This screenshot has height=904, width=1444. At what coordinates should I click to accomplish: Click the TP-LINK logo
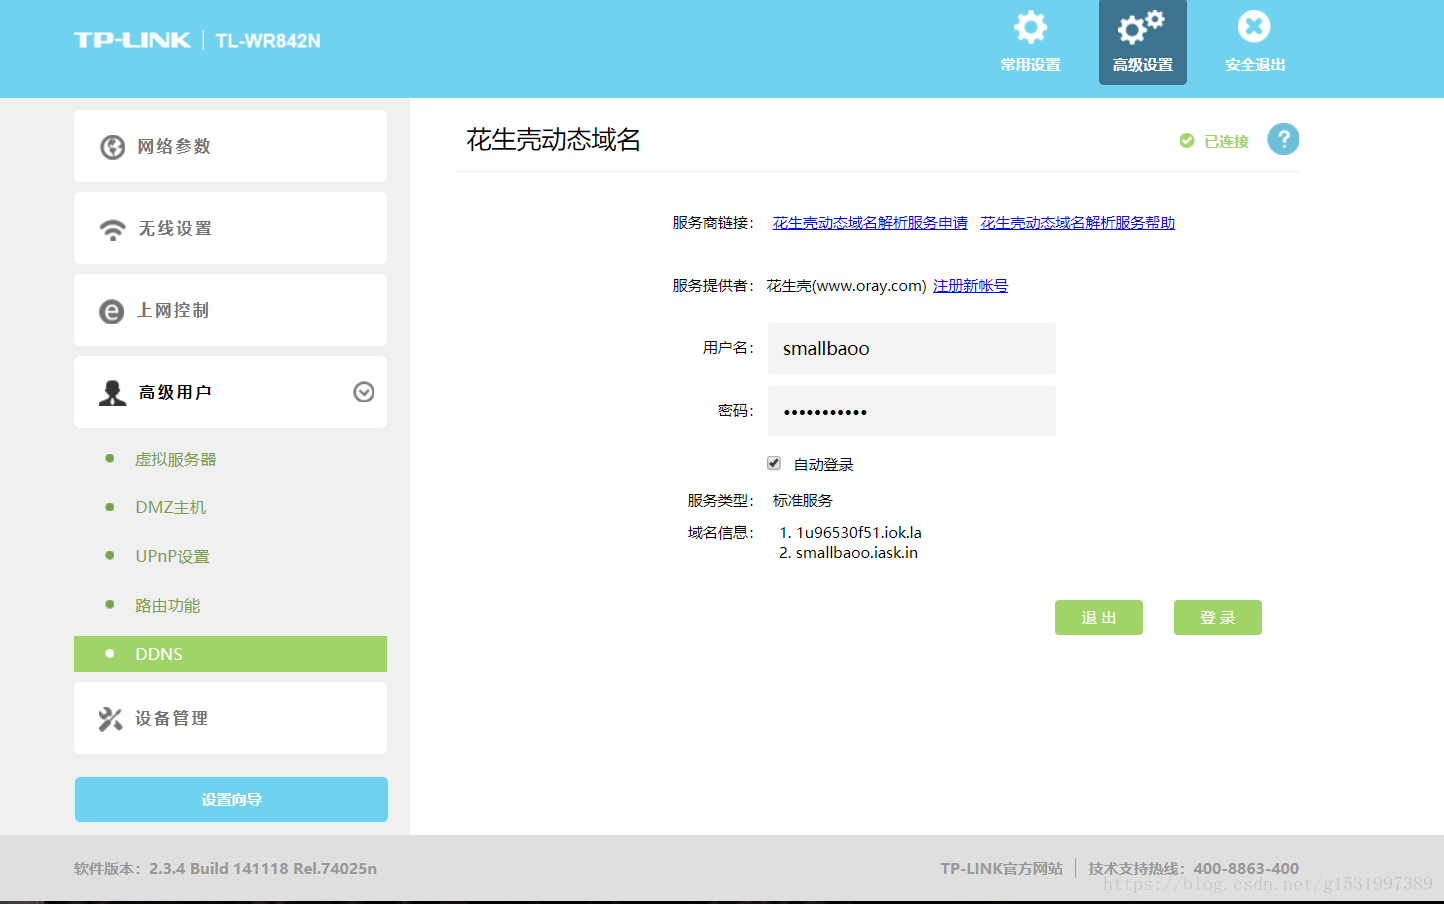(x=132, y=40)
